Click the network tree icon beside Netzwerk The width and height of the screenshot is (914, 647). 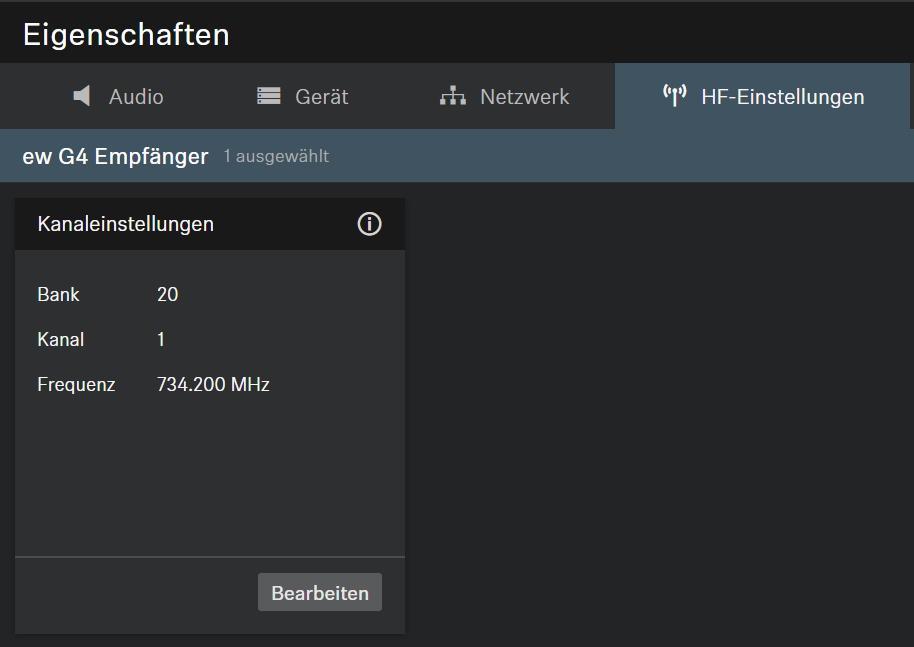coord(453,96)
